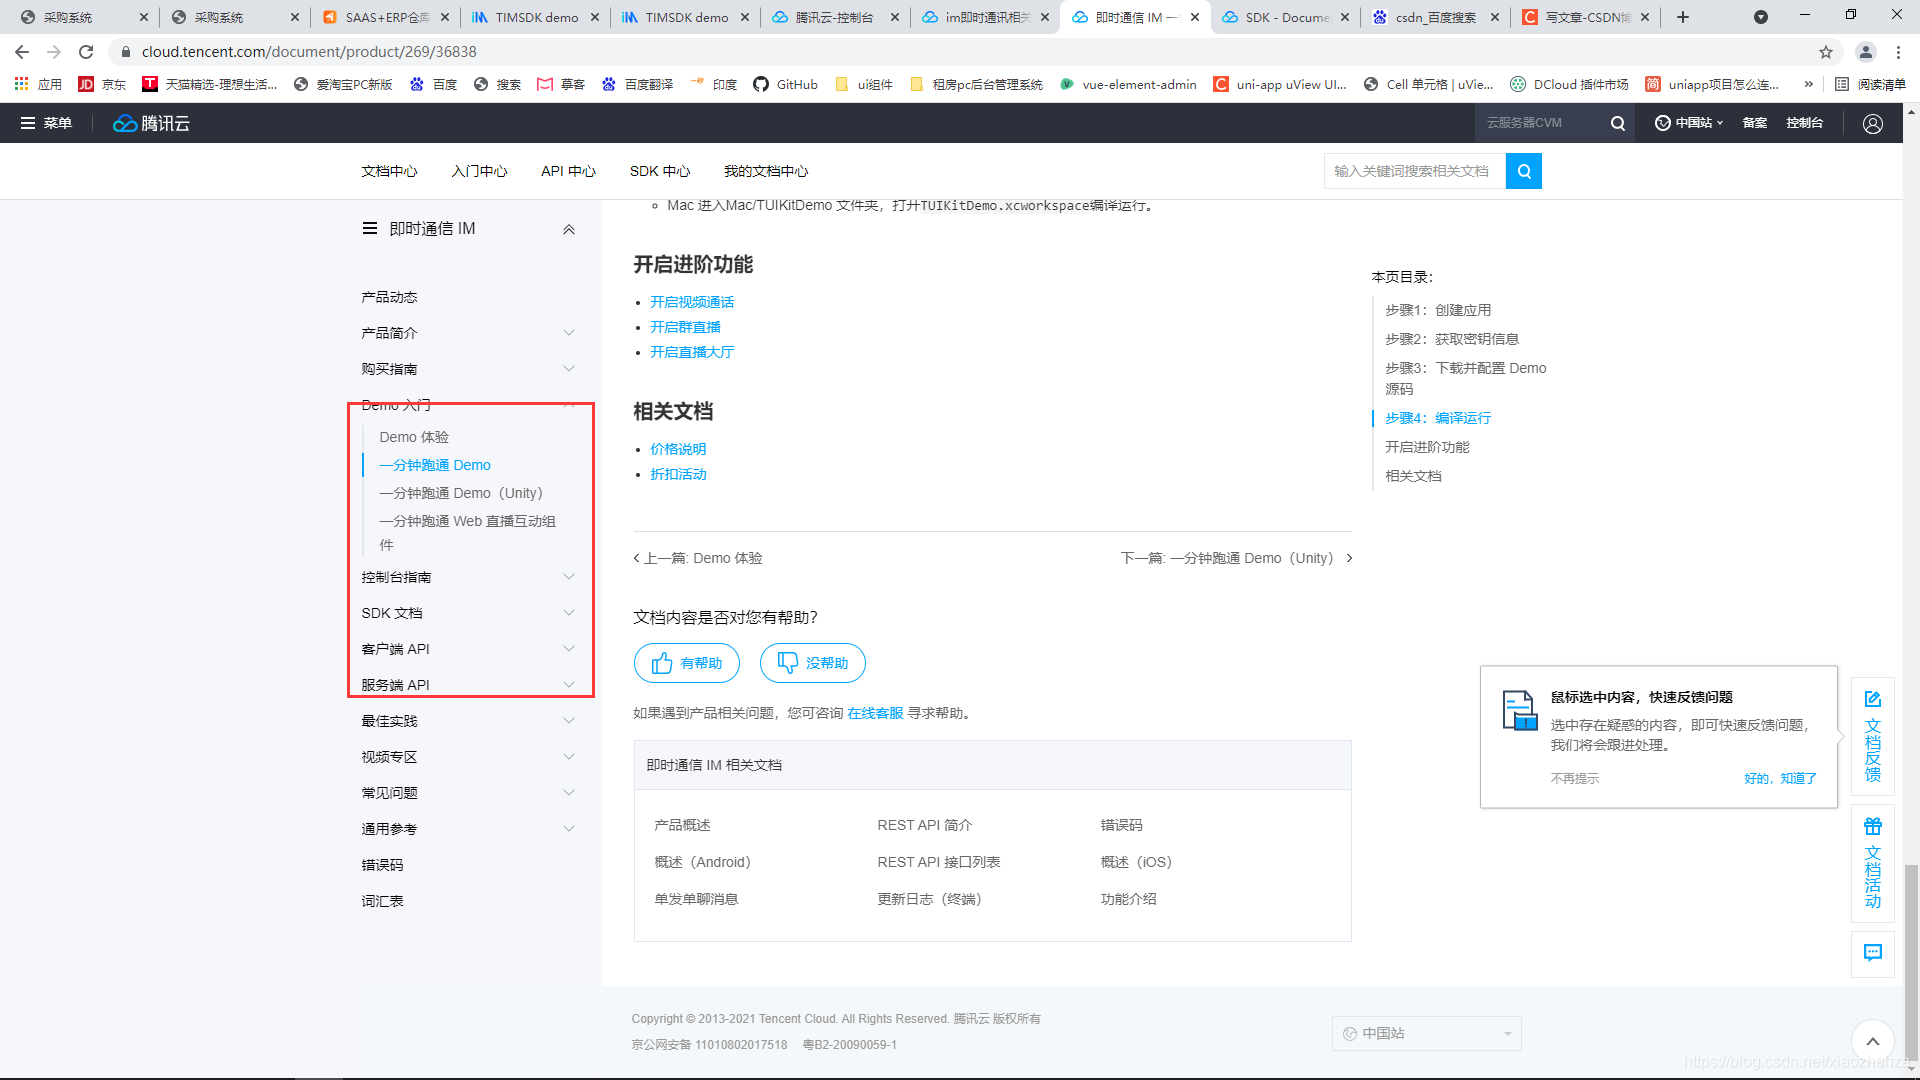Click the thumbs-up 有帮助 button
This screenshot has height=1080, width=1920.
(686, 663)
